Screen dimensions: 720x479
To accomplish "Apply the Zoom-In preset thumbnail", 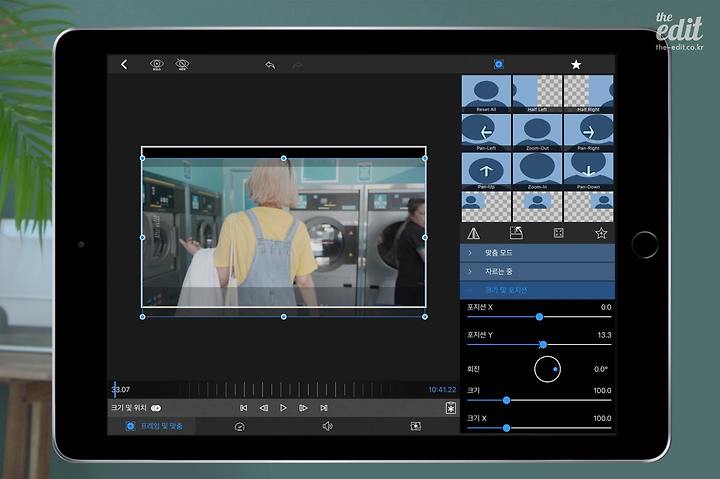I will click(537, 171).
